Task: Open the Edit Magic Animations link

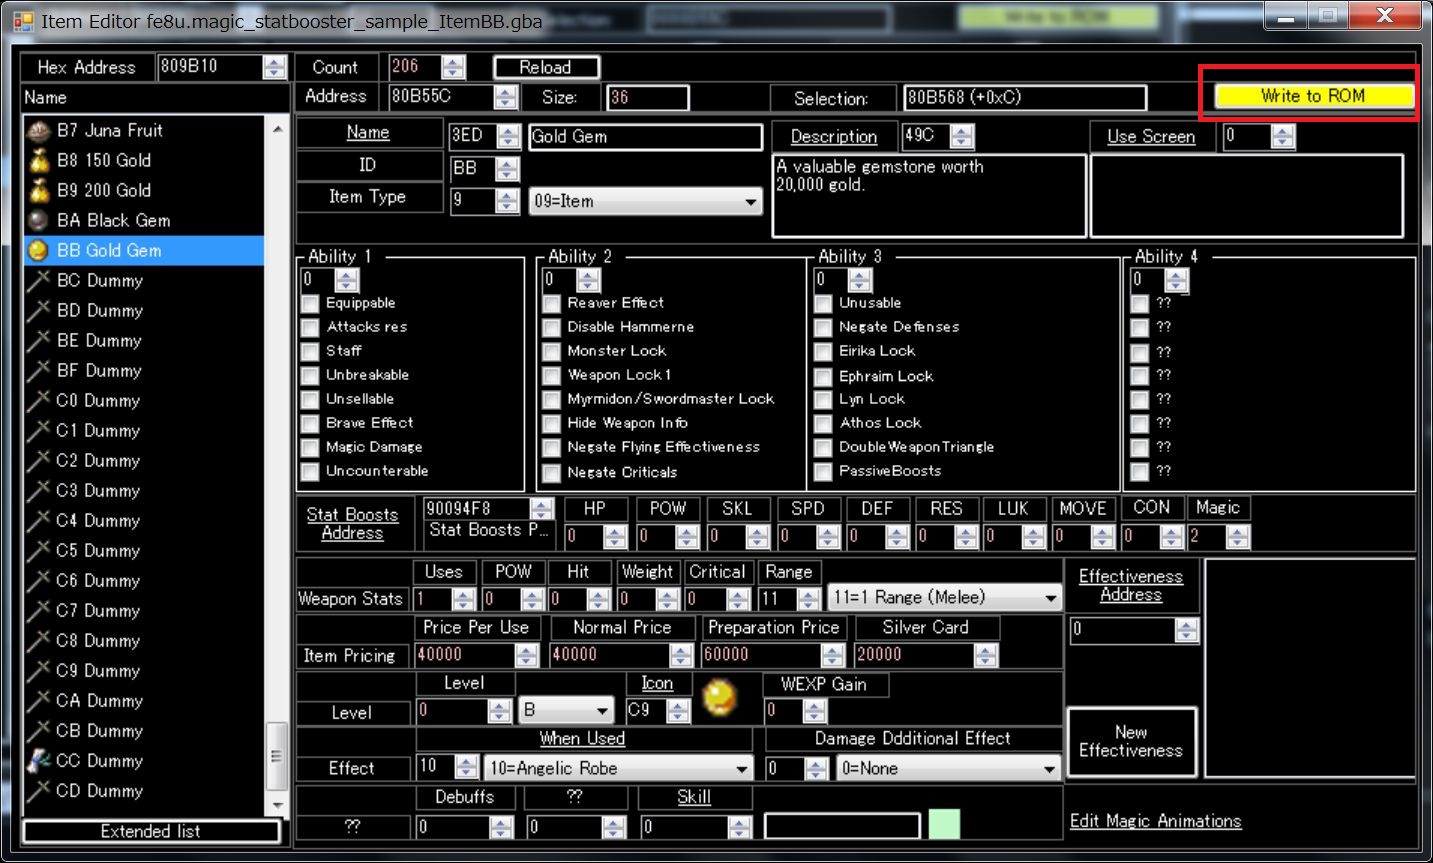Action: 1155,821
